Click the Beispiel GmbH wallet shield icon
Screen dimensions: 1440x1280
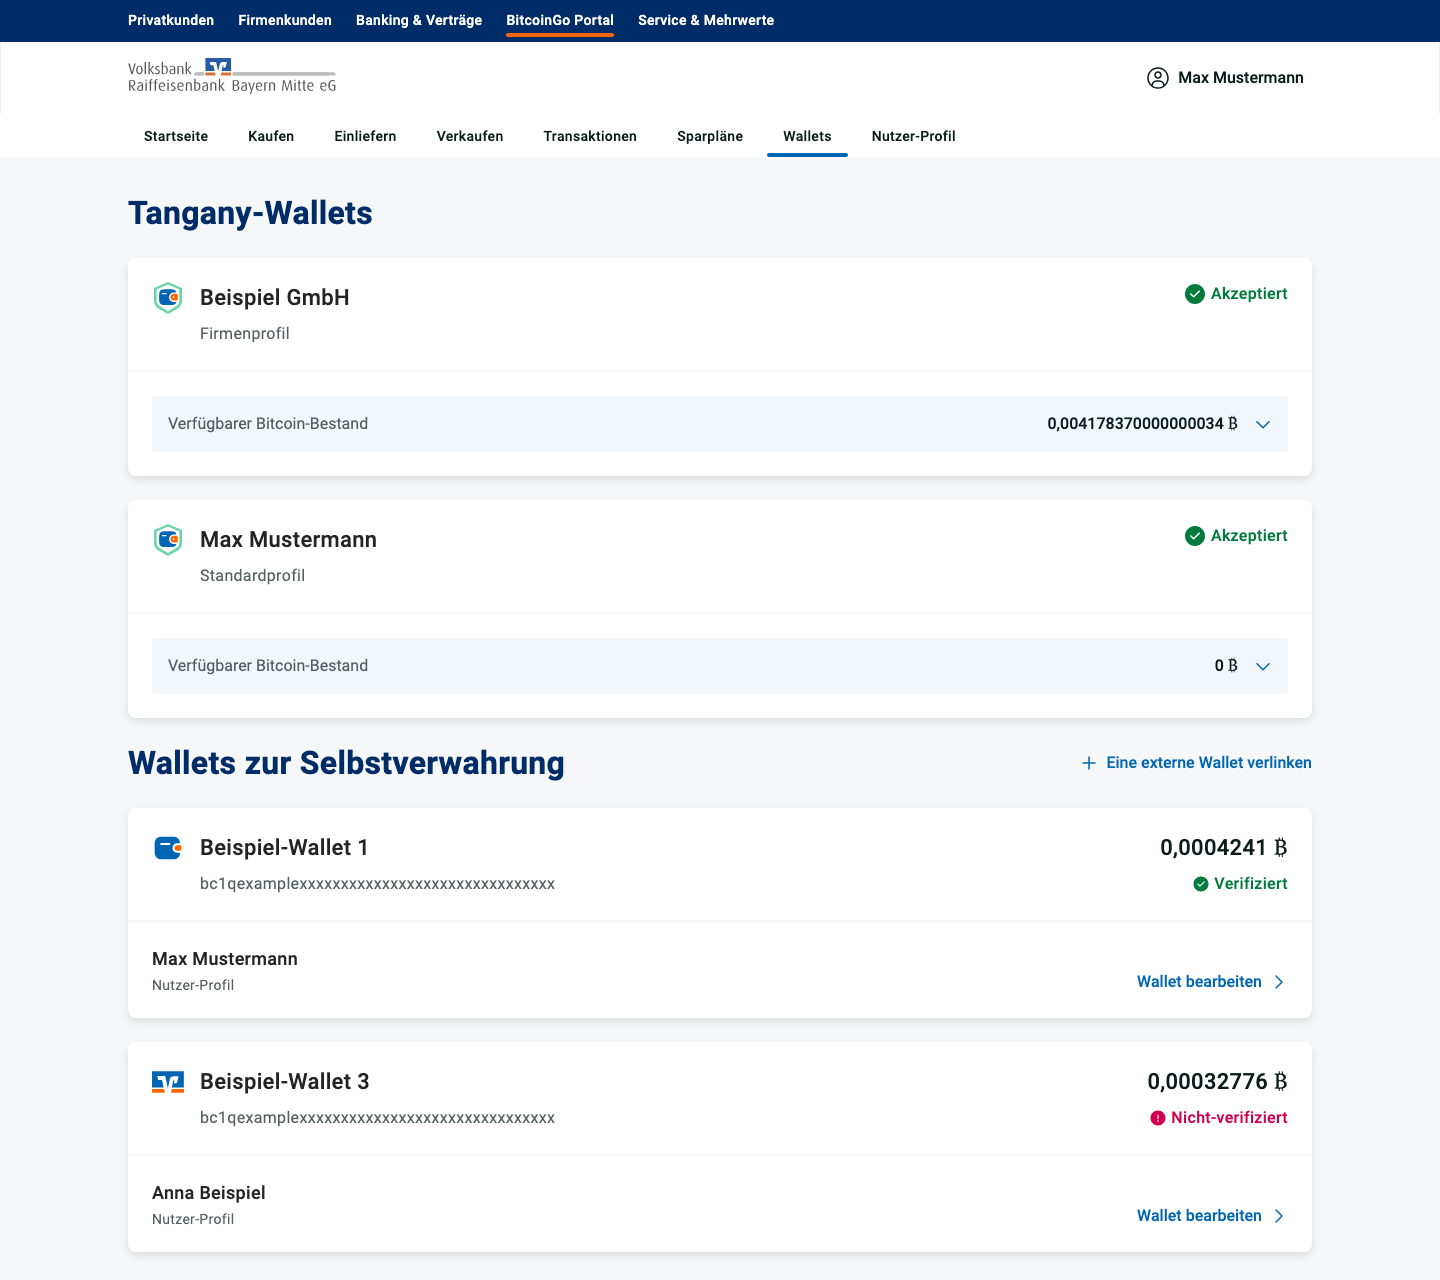coord(168,298)
